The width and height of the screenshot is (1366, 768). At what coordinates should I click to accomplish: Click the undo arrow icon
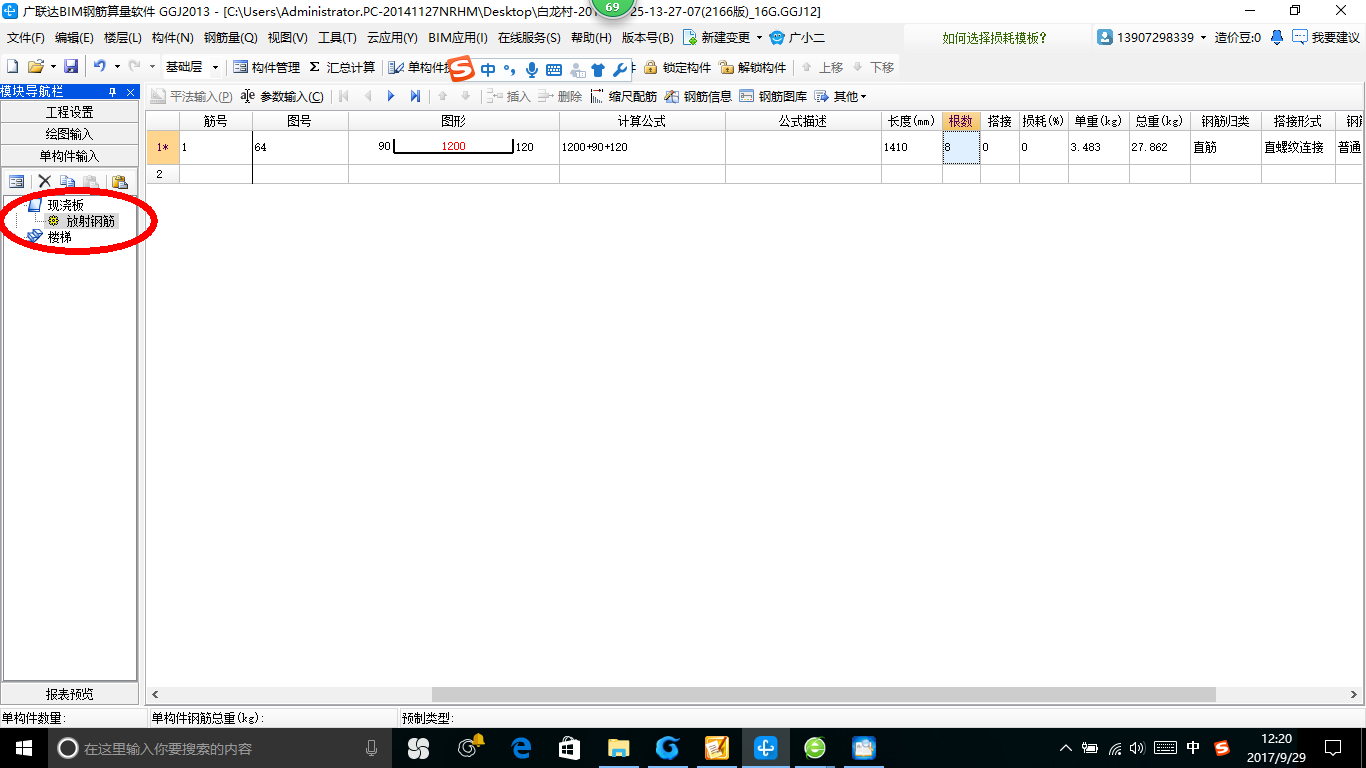tap(99, 67)
